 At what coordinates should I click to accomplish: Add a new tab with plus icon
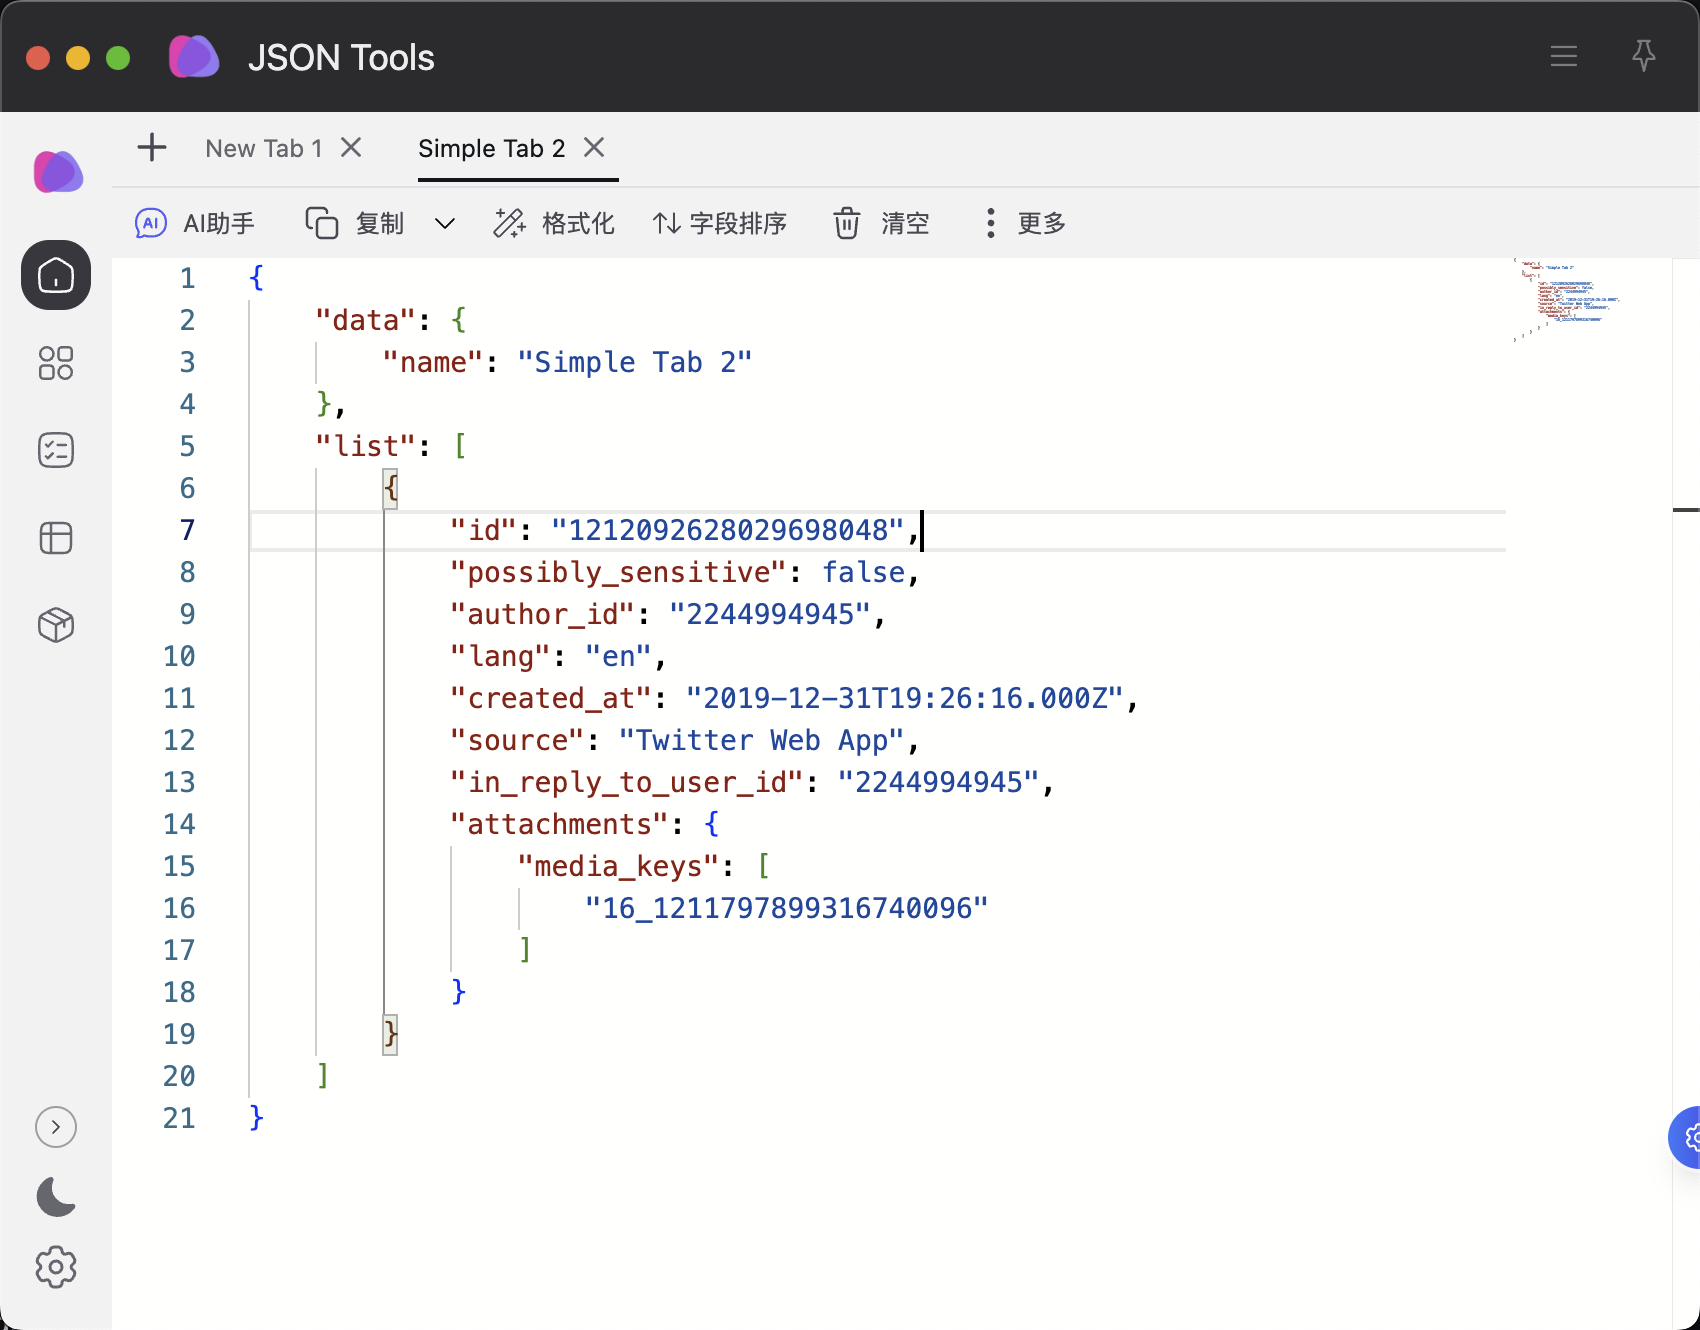[x=152, y=148]
